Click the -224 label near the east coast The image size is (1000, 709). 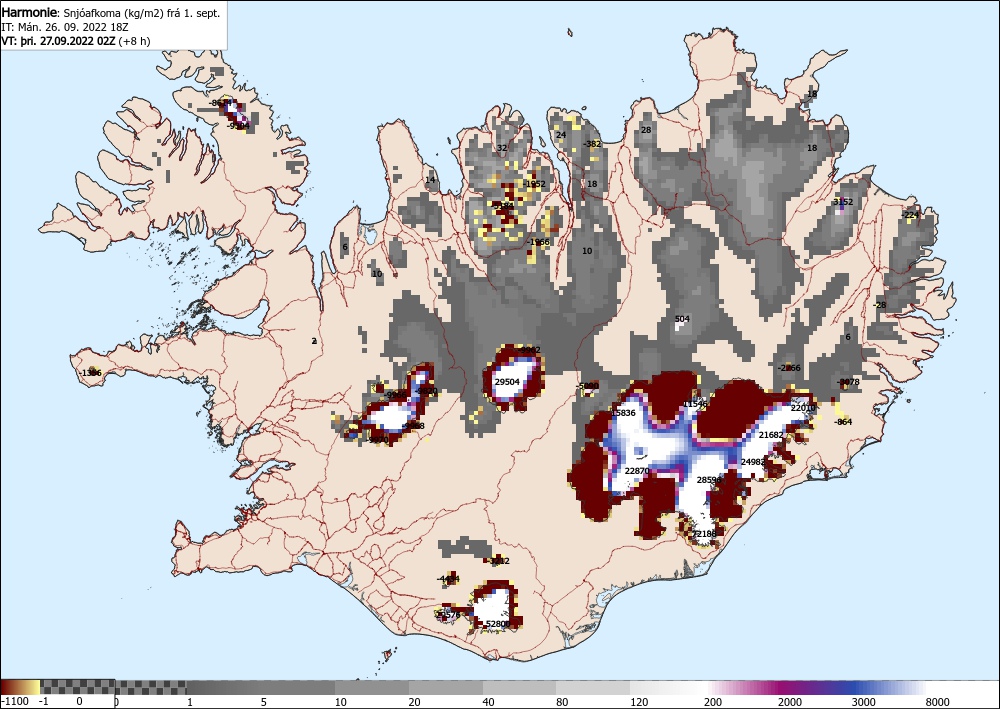tap(911, 215)
